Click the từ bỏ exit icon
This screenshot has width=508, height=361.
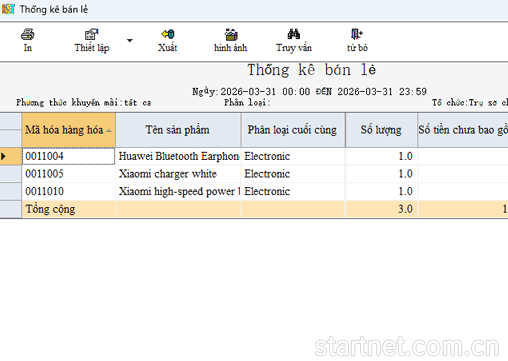point(357,34)
